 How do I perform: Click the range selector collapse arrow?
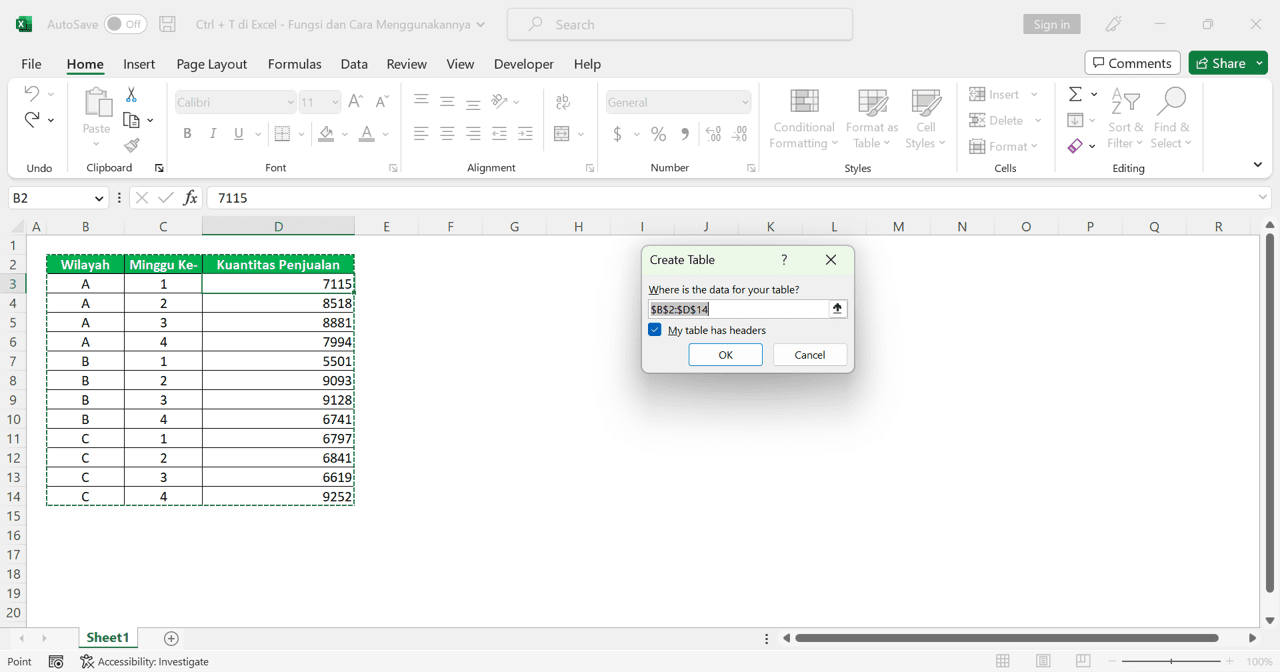click(x=837, y=309)
